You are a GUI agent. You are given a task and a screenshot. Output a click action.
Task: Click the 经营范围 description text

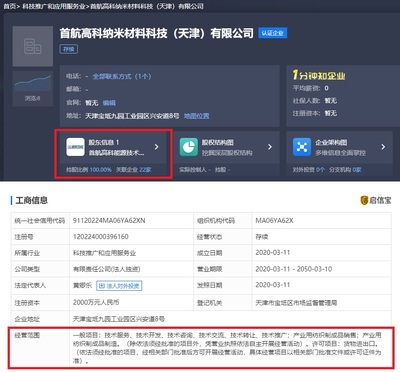(x=227, y=348)
